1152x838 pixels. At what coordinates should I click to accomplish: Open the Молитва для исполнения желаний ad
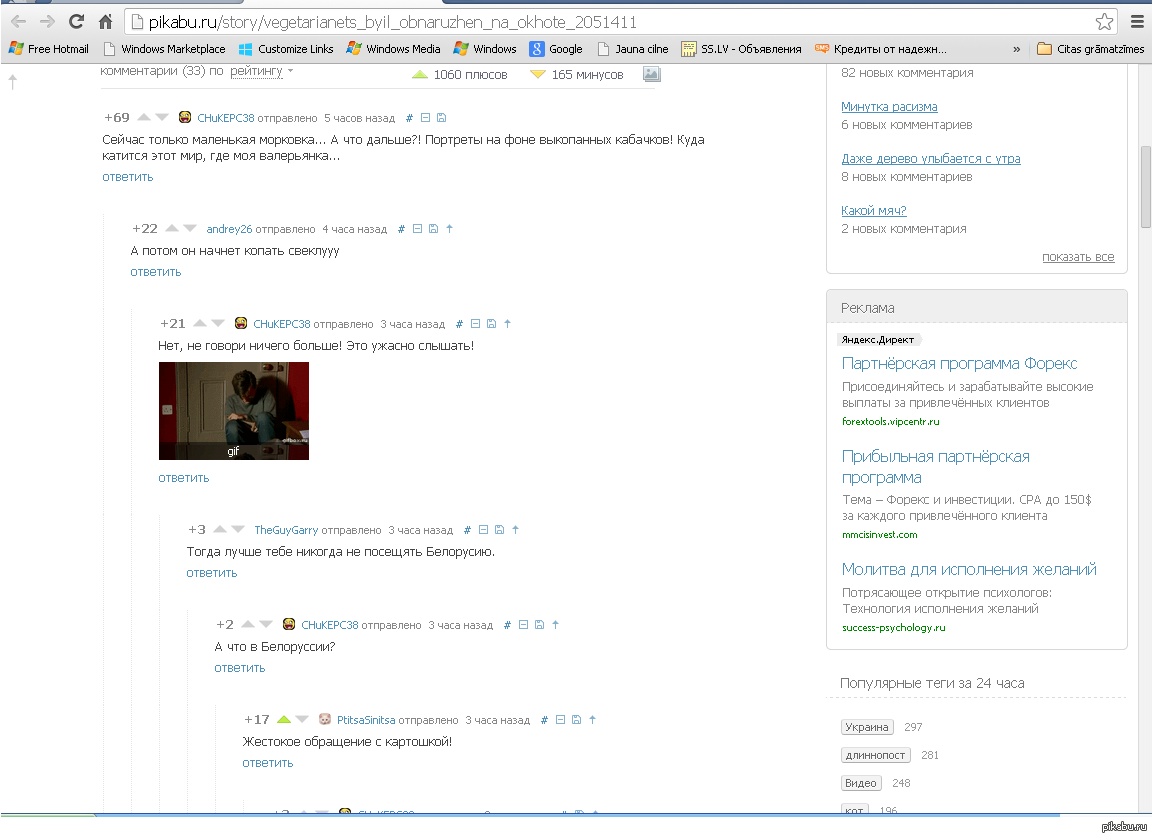pyautogui.click(x=969, y=569)
